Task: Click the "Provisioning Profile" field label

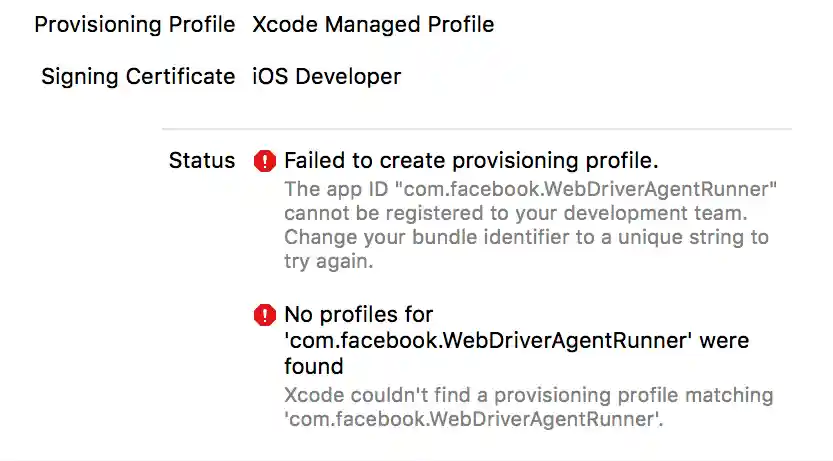Action: pos(135,24)
